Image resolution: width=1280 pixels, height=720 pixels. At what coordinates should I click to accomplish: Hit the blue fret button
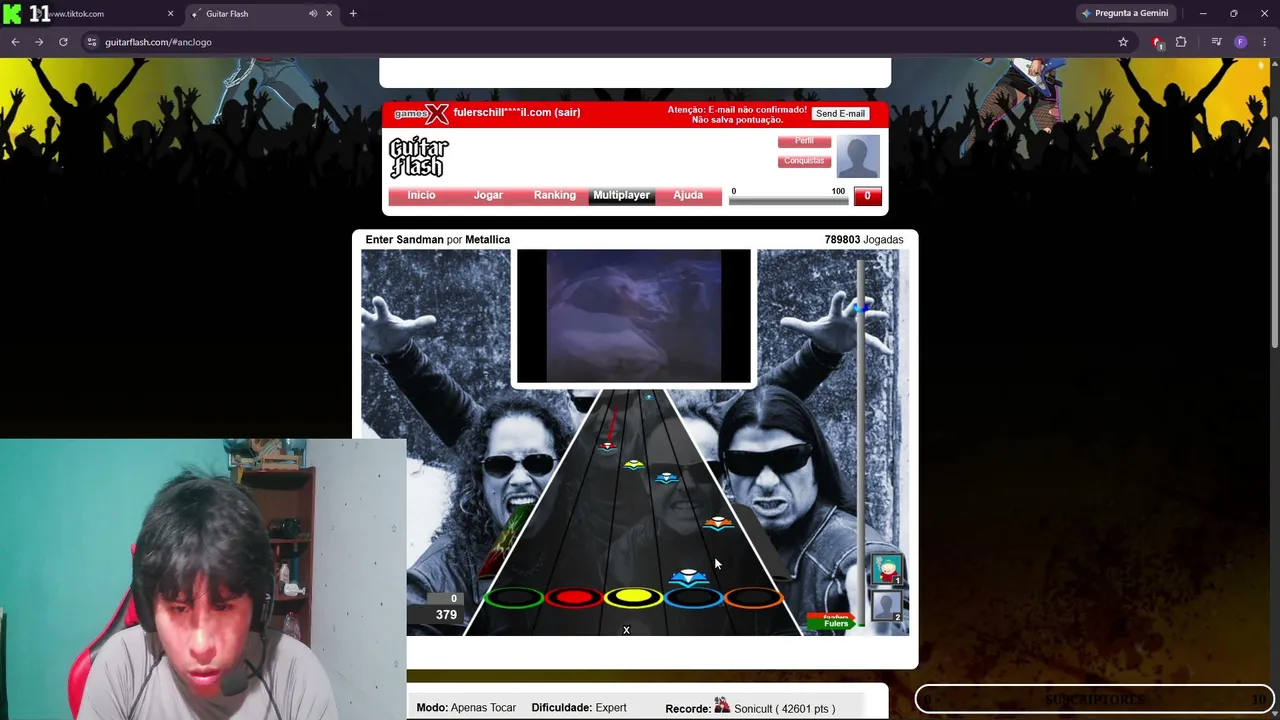point(694,598)
